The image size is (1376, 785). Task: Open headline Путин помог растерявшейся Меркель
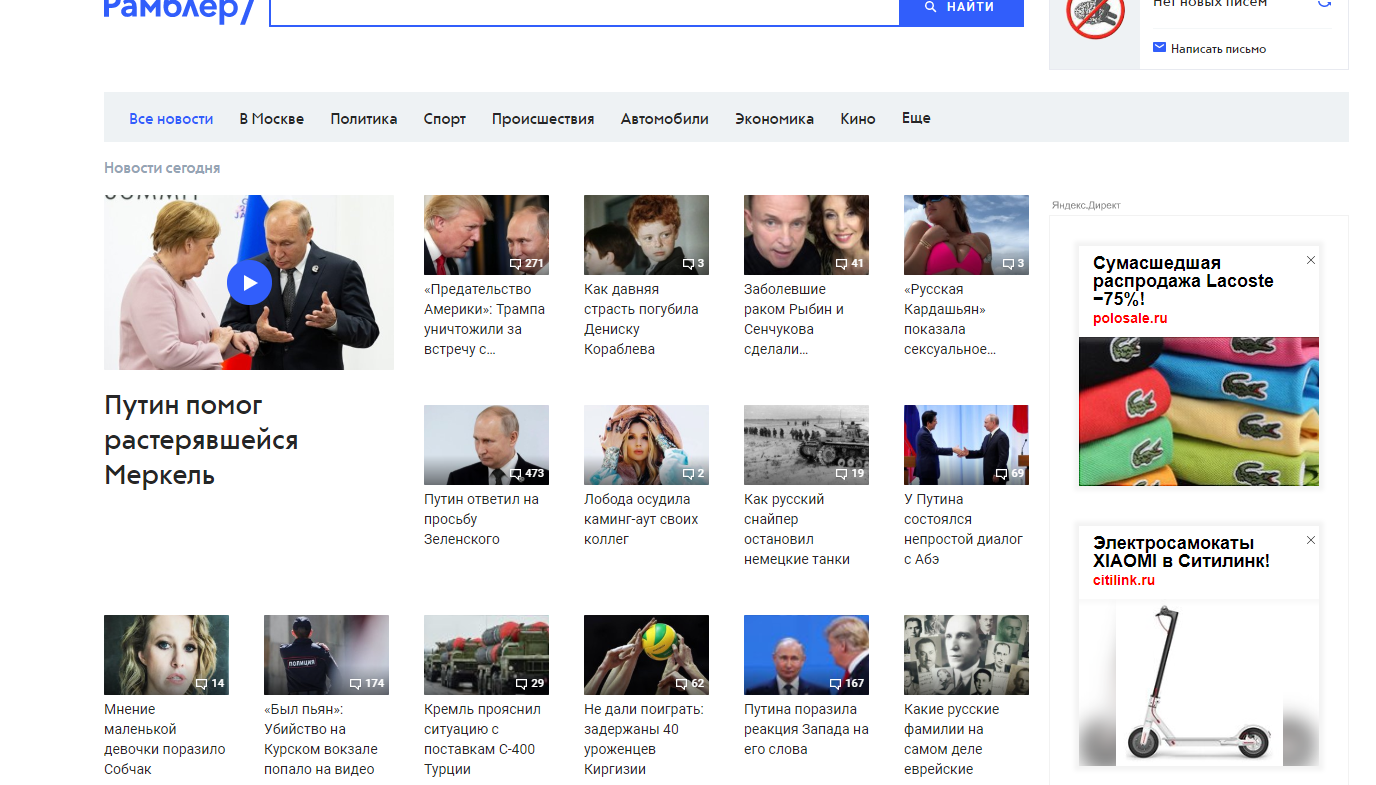click(201, 440)
